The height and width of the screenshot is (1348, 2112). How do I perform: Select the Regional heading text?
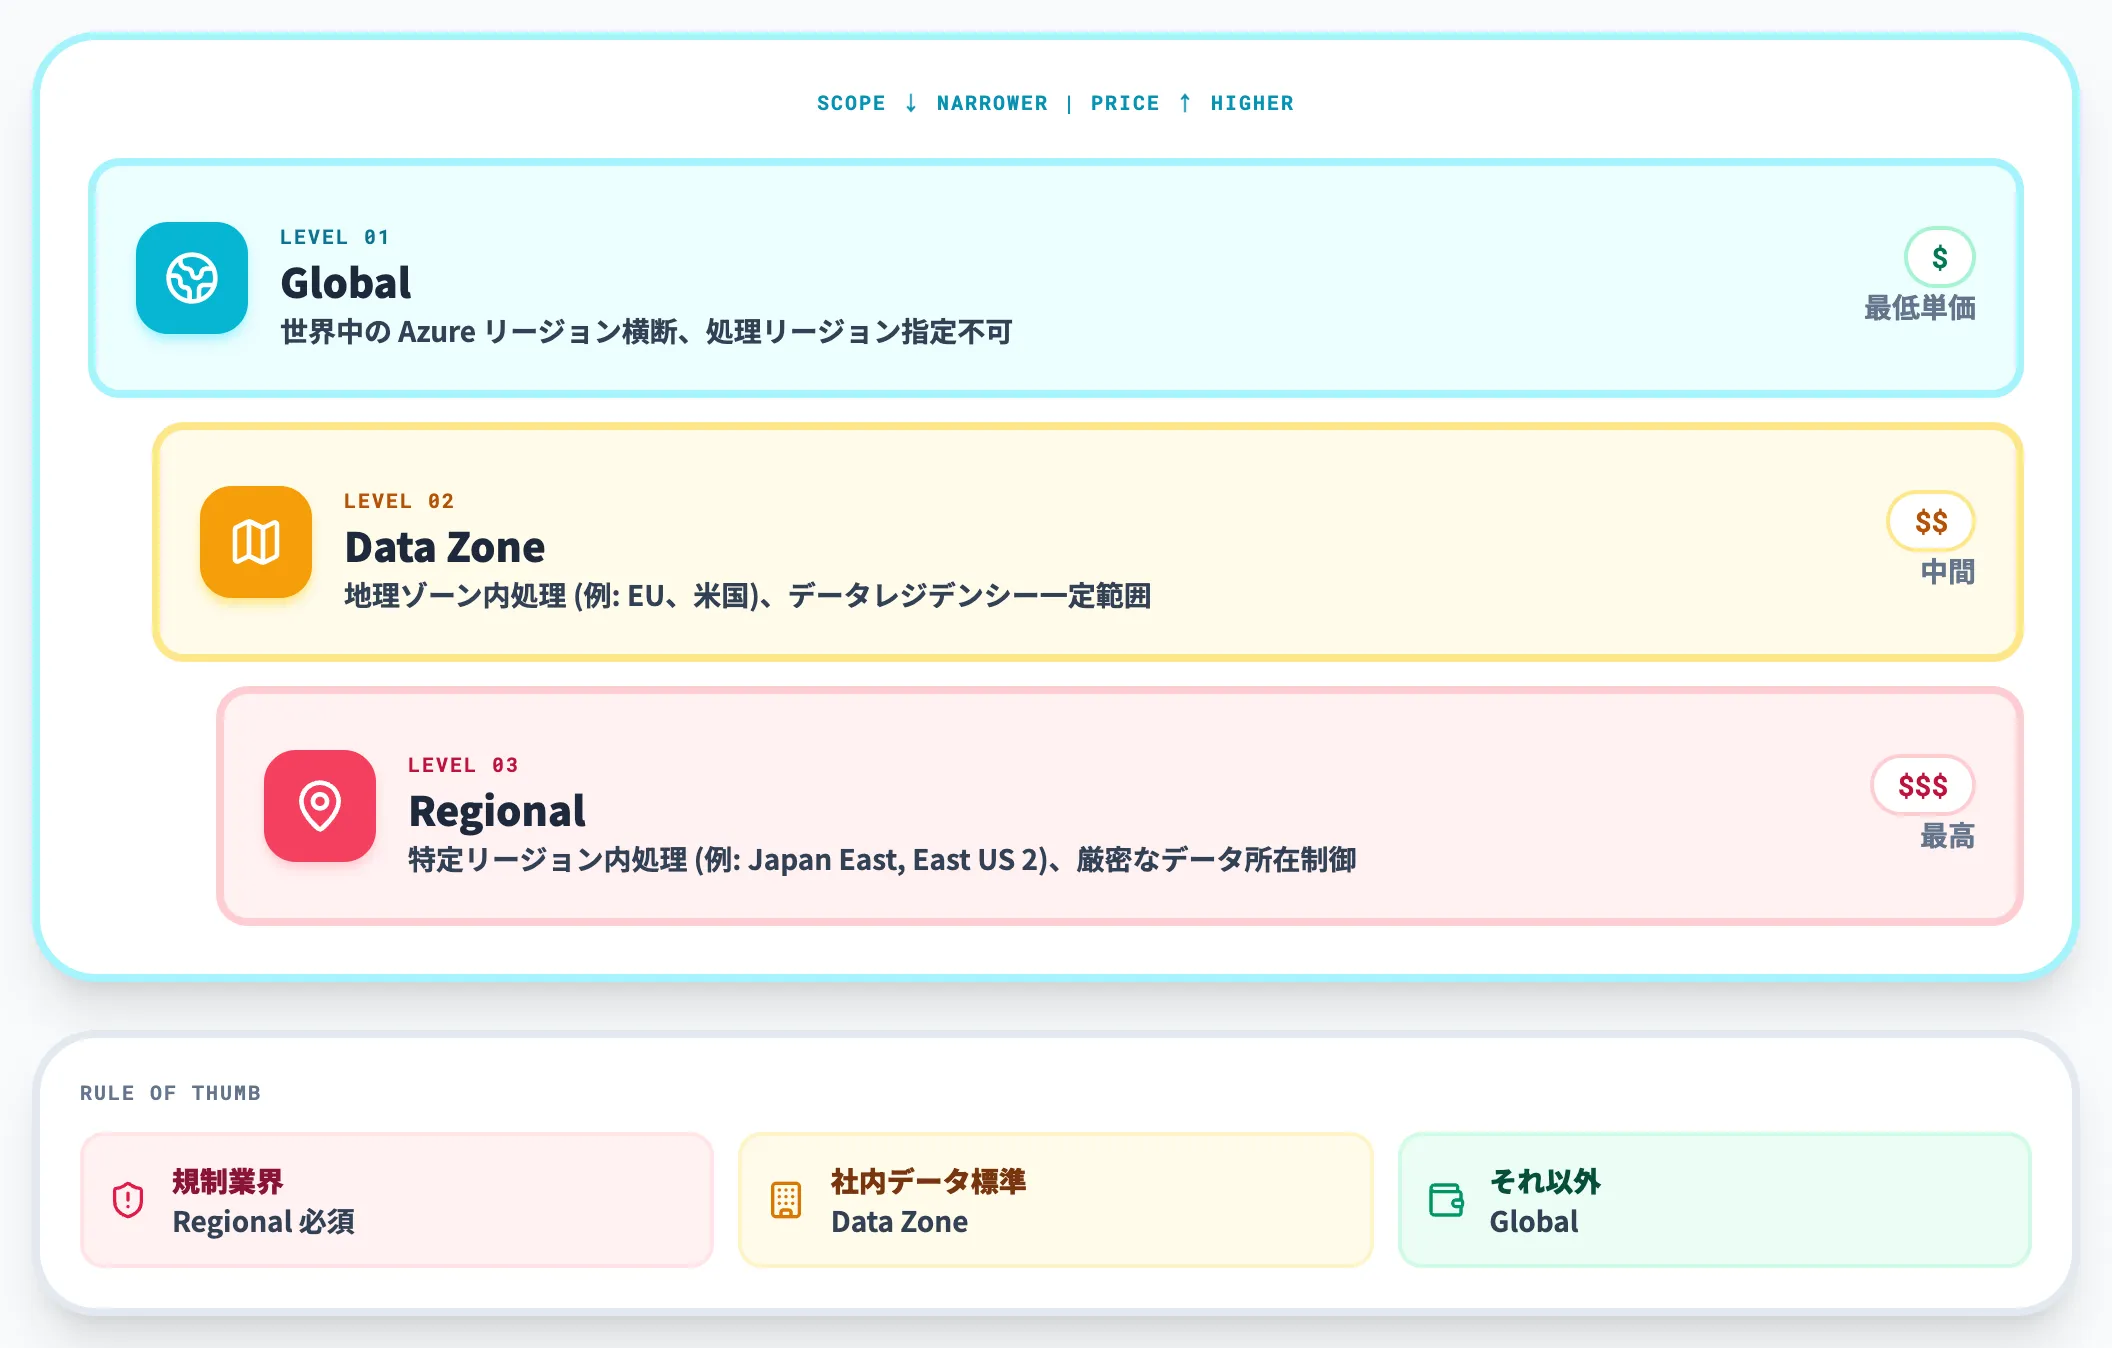pyautogui.click(x=497, y=811)
